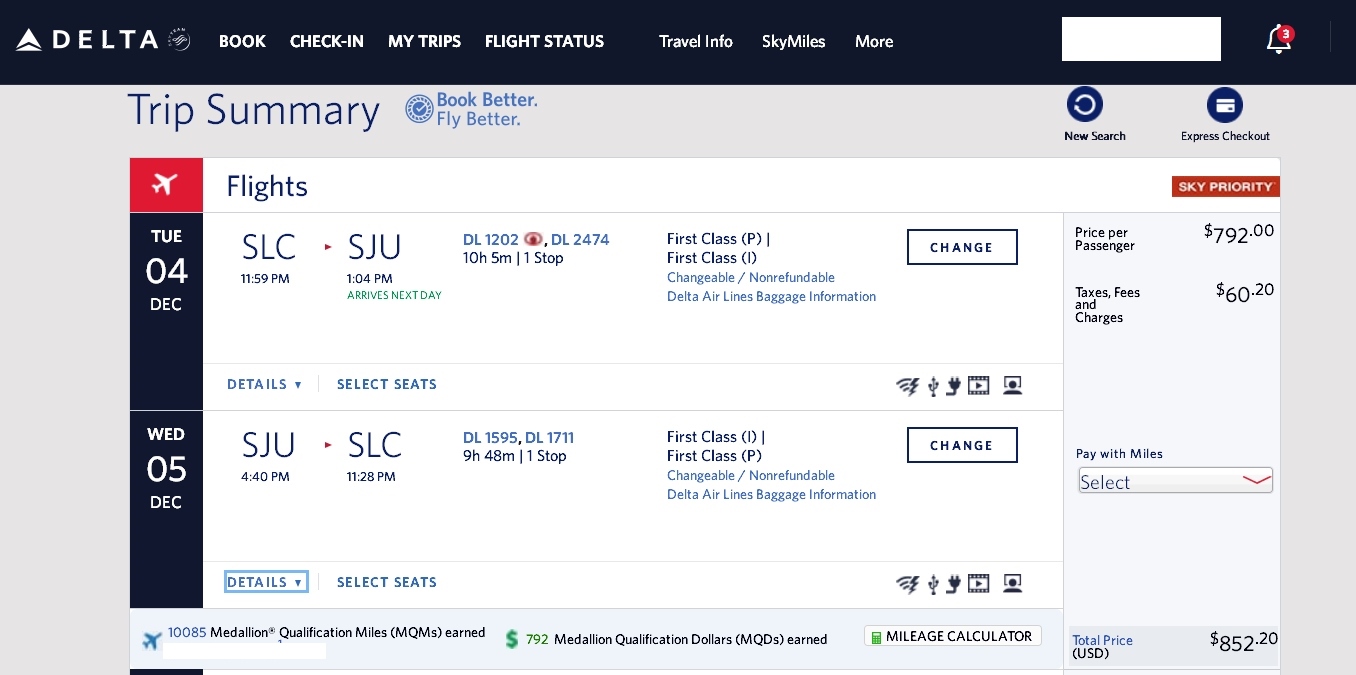Click Changeable / Nonrefundable on outbound flight

(751, 277)
